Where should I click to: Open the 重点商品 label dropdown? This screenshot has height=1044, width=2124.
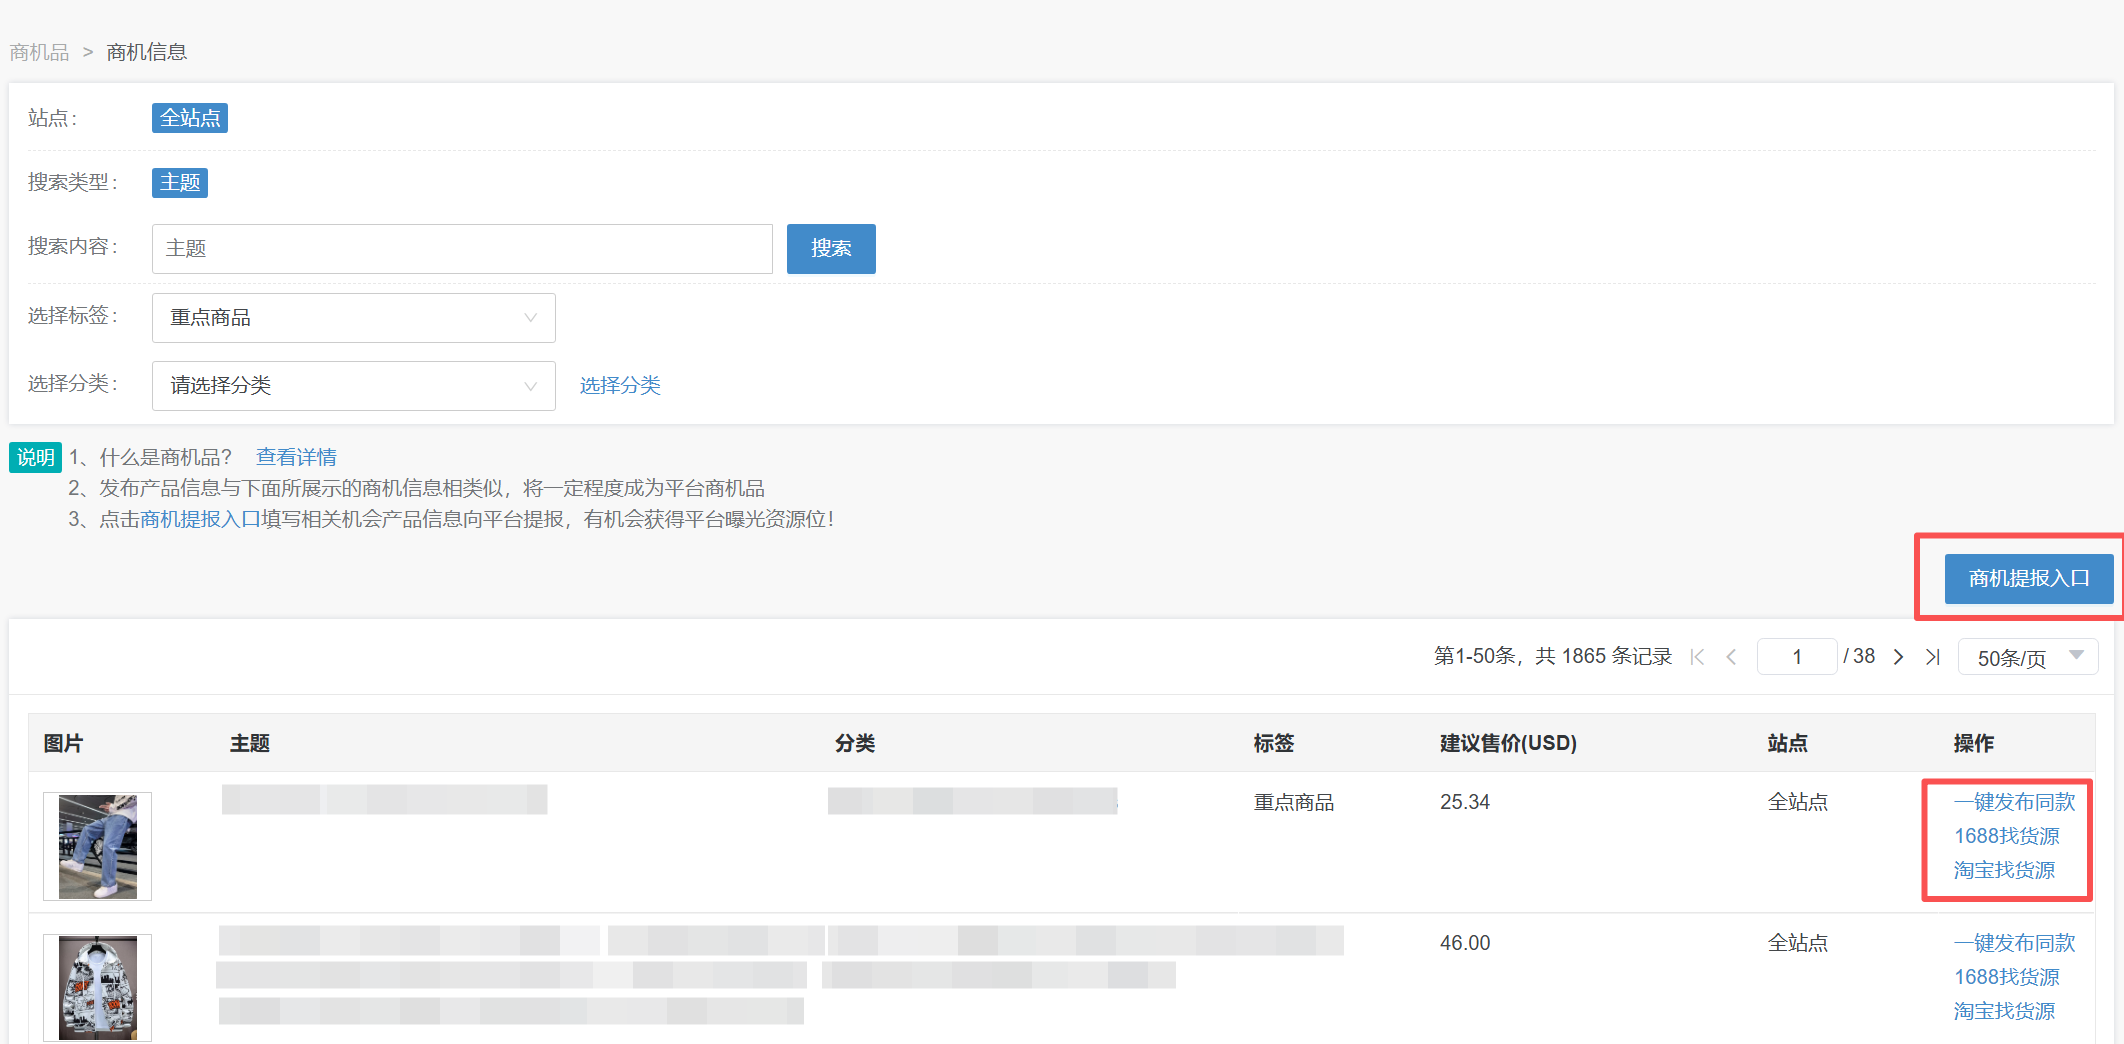point(352,317)
